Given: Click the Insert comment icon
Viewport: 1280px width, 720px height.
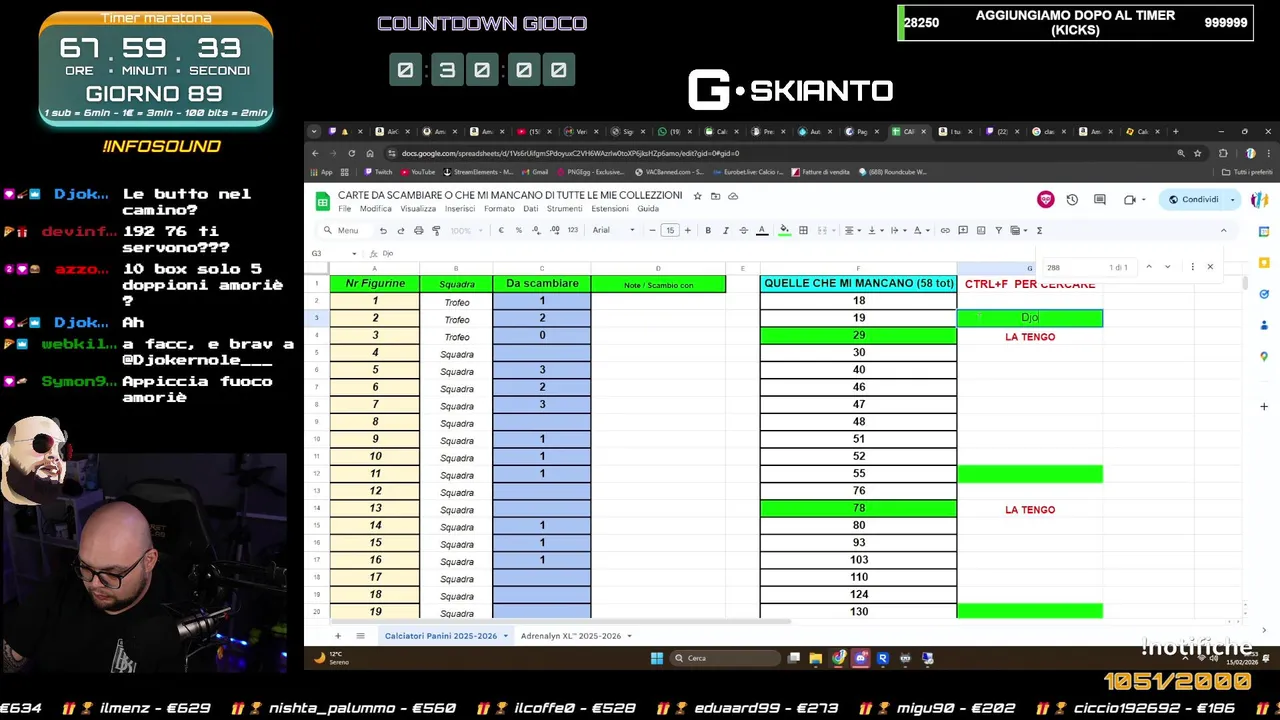Looking at the screenshot, I should click(963, 230).
